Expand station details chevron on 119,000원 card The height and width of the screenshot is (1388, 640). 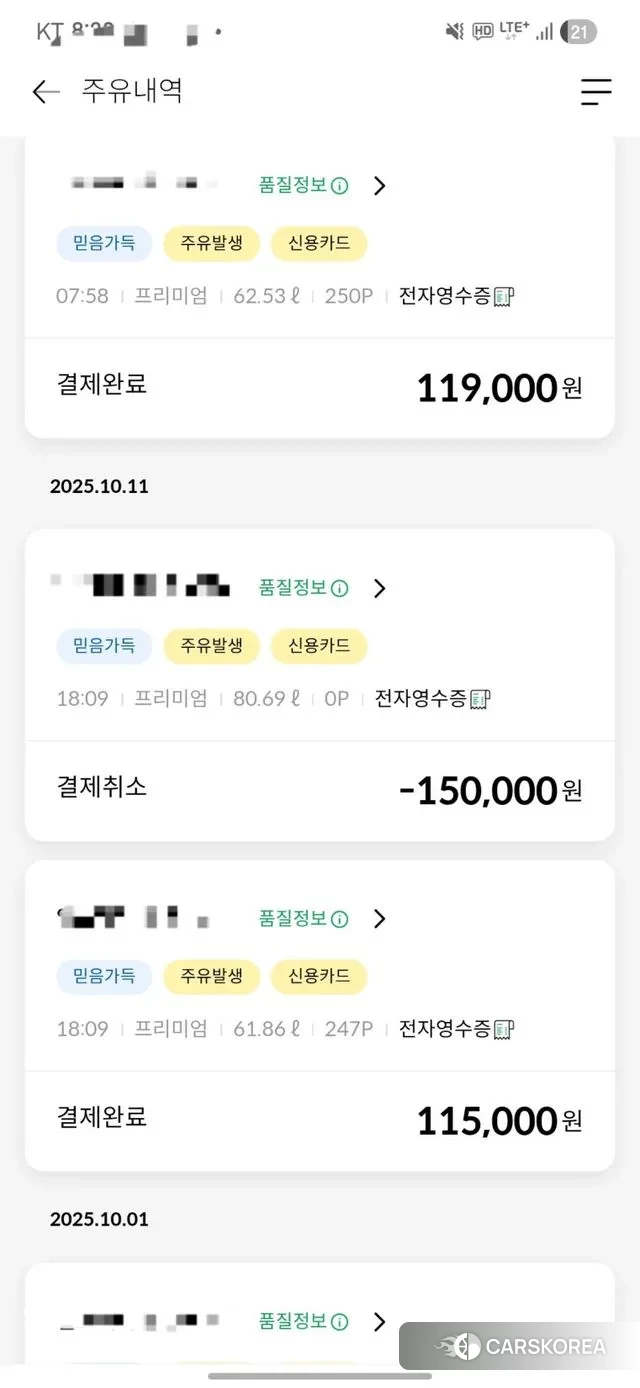[x=379, y=186]
